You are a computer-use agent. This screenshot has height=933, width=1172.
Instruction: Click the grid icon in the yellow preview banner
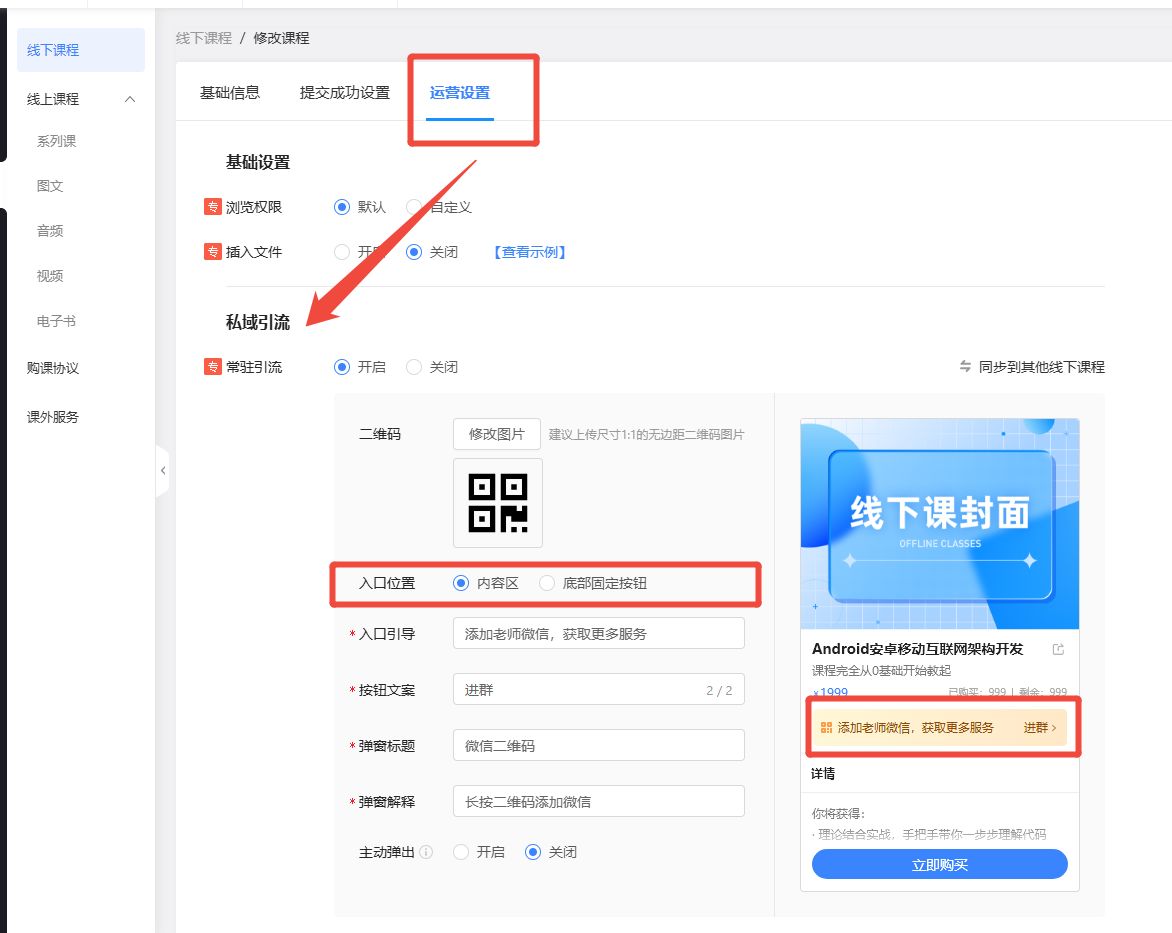[x=826, y=728]
